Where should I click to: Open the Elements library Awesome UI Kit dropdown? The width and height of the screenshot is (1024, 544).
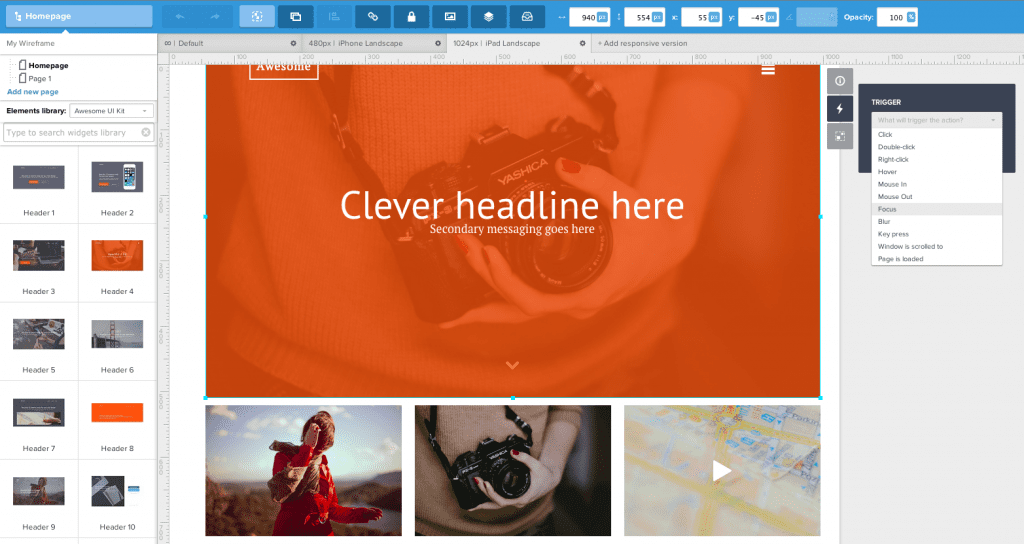[x=111, y=111]
